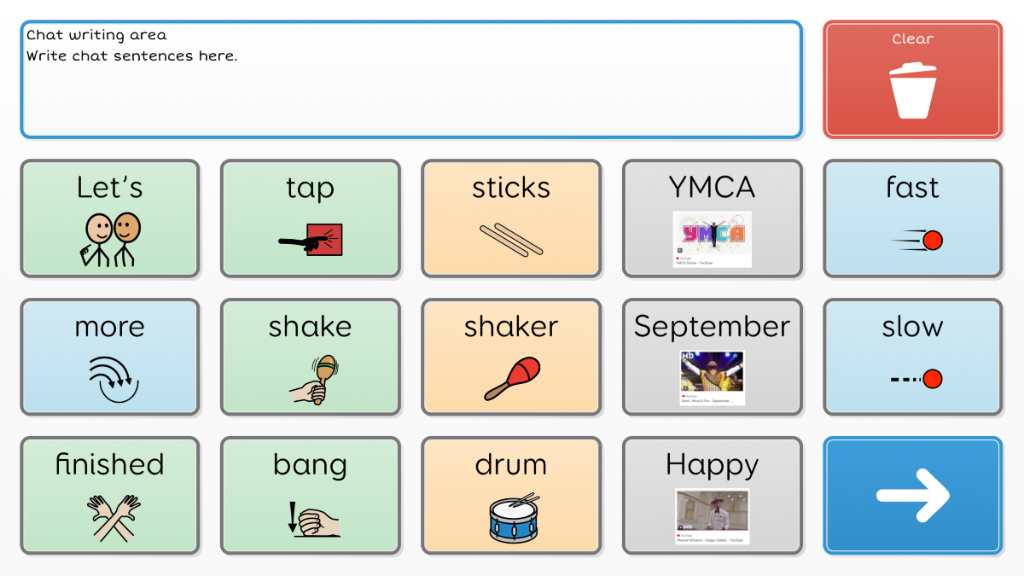
Task: Choose the "finished" crossed hands cell
Action: 110,496
